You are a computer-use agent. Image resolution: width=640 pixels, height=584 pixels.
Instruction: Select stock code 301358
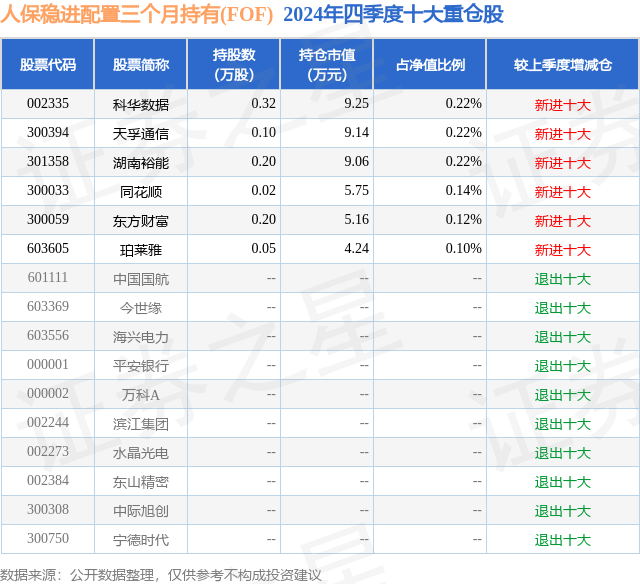tap(48, 162)
